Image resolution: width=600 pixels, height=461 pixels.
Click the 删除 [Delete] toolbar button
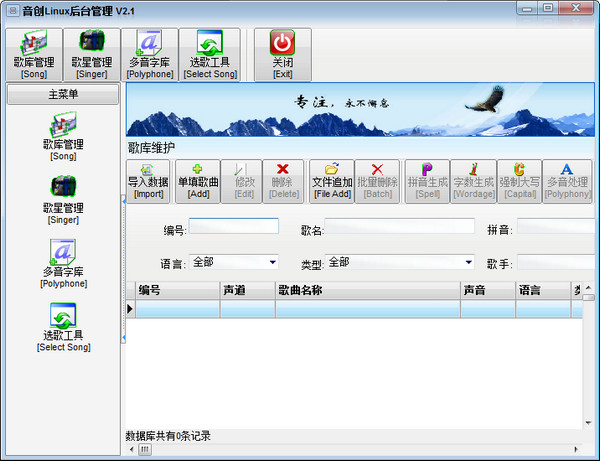[x=283, y=182]
